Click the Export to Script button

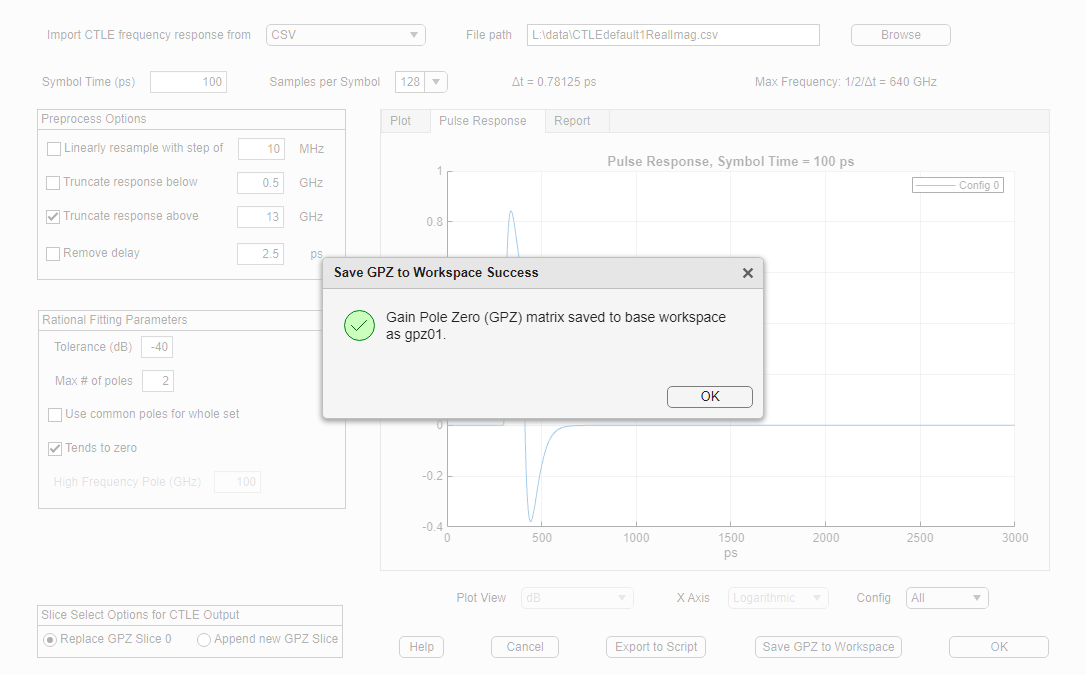(656, 647)
